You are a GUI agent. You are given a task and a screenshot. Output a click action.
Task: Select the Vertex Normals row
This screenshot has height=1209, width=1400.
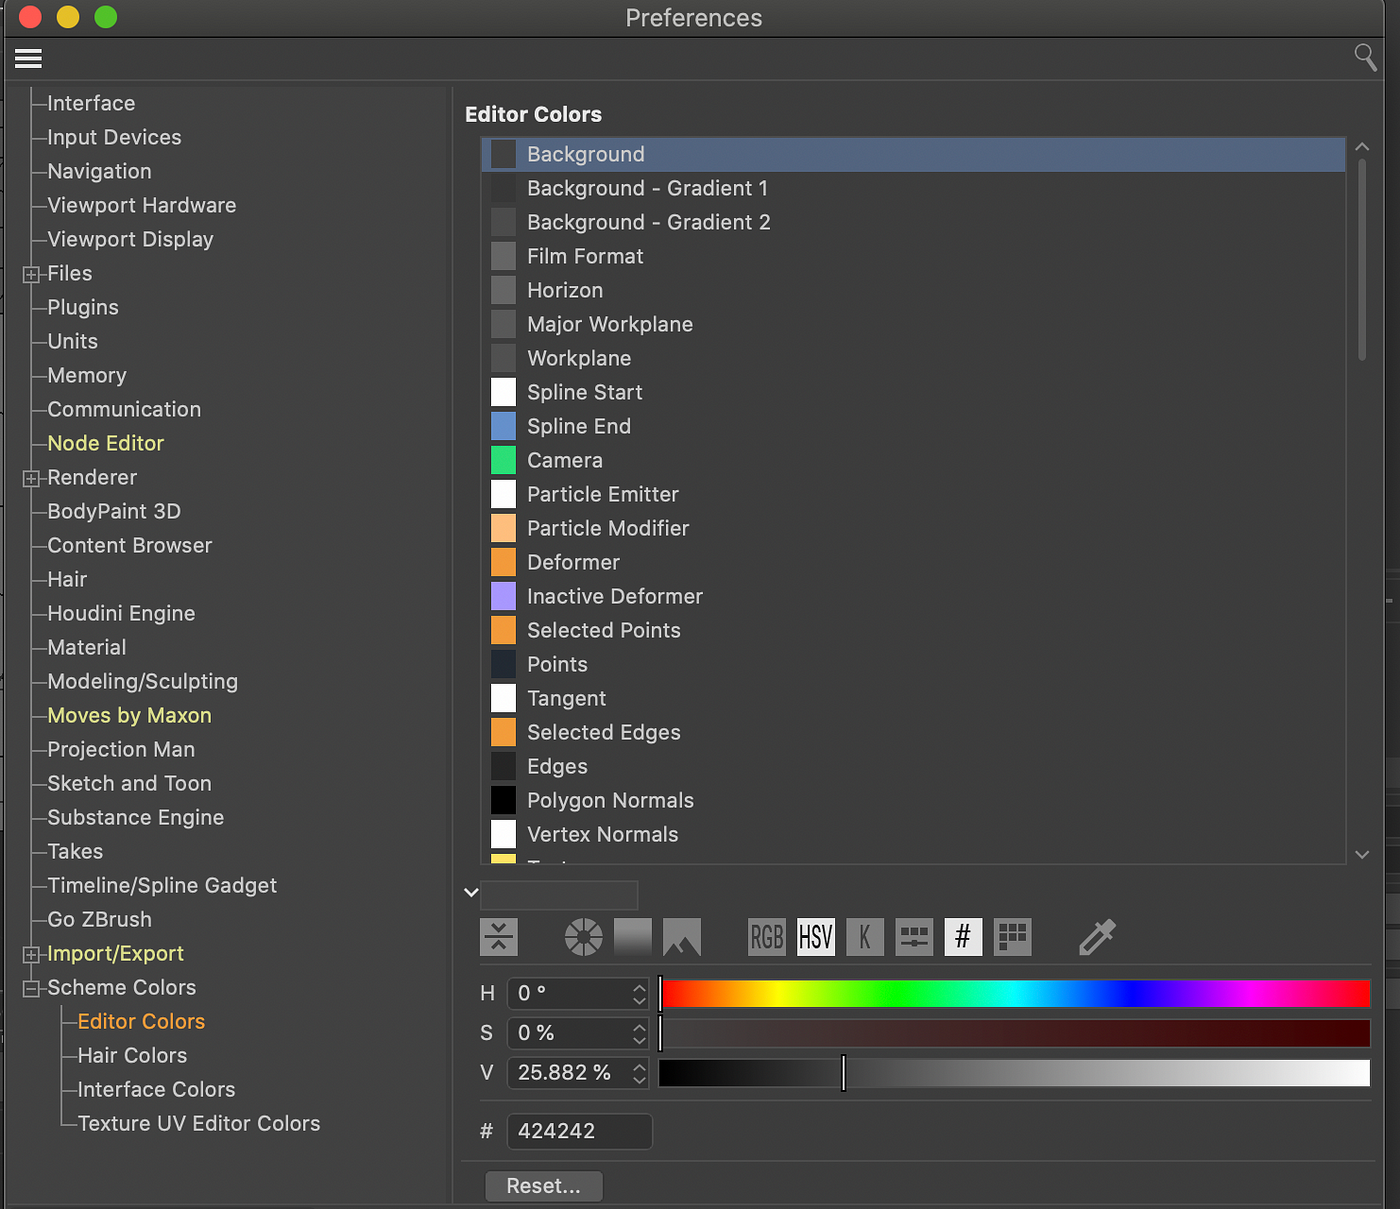(913, 834)
